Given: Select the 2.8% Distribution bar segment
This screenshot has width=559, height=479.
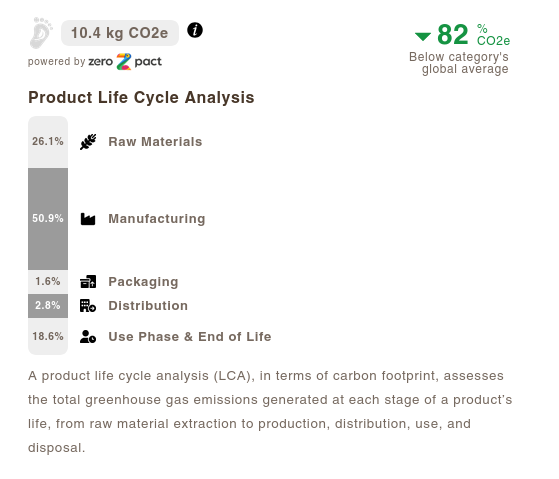Looking at the screenshot, I should [x=48, y=306].
